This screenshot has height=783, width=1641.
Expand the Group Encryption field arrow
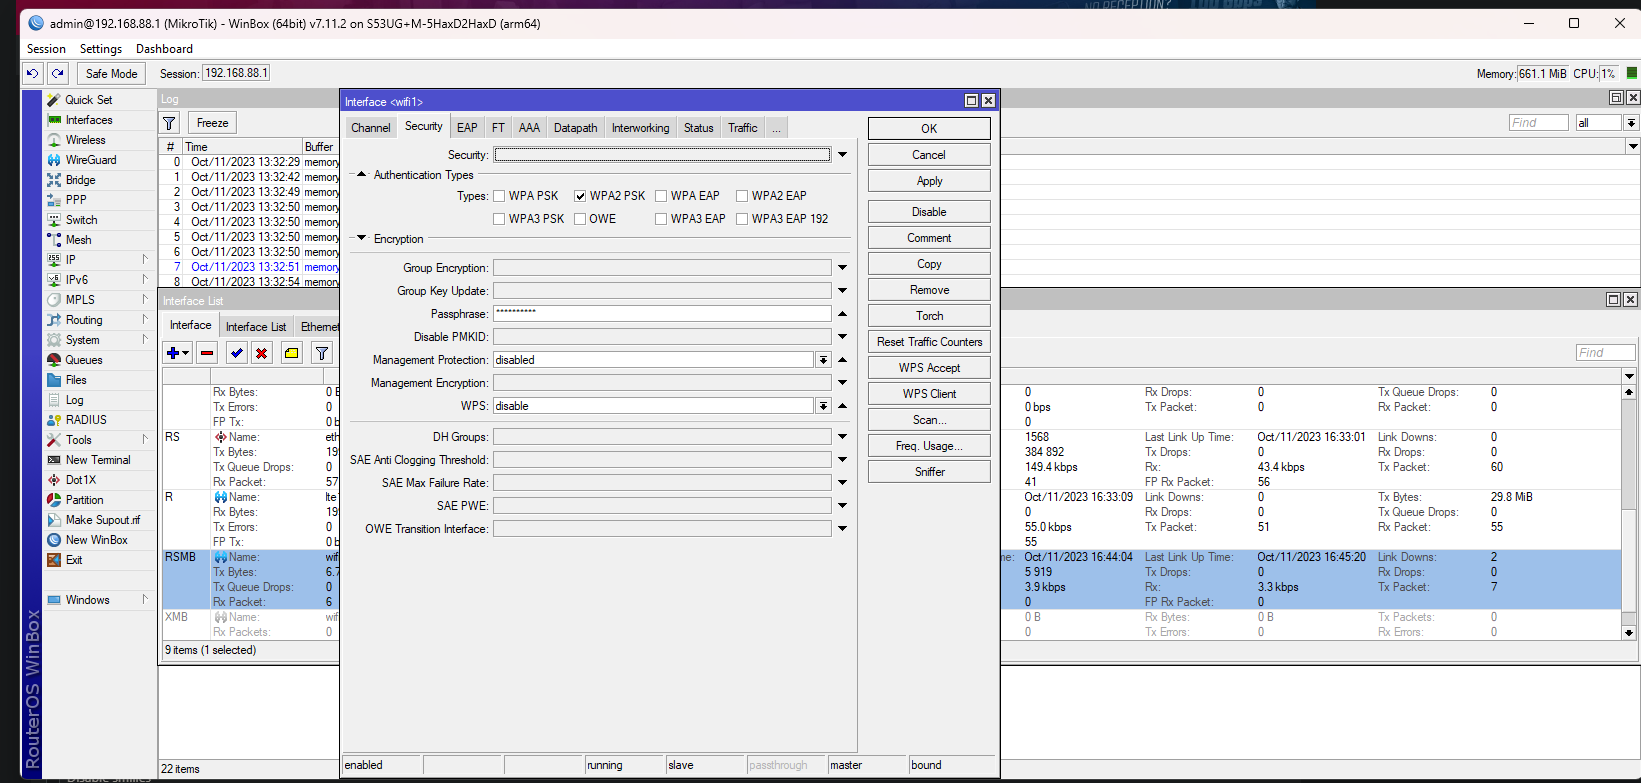843,268
